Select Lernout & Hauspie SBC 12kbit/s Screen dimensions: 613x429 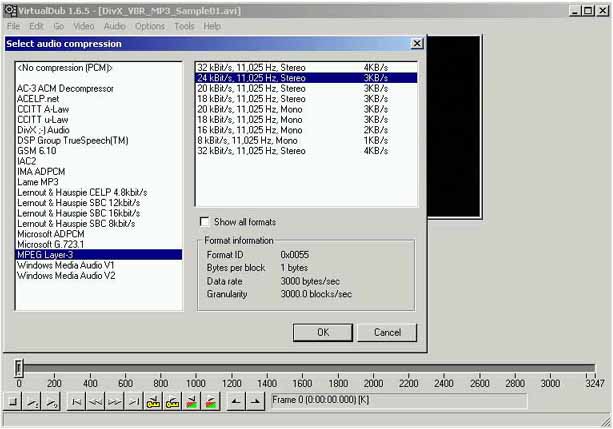[x=99, y=203]
